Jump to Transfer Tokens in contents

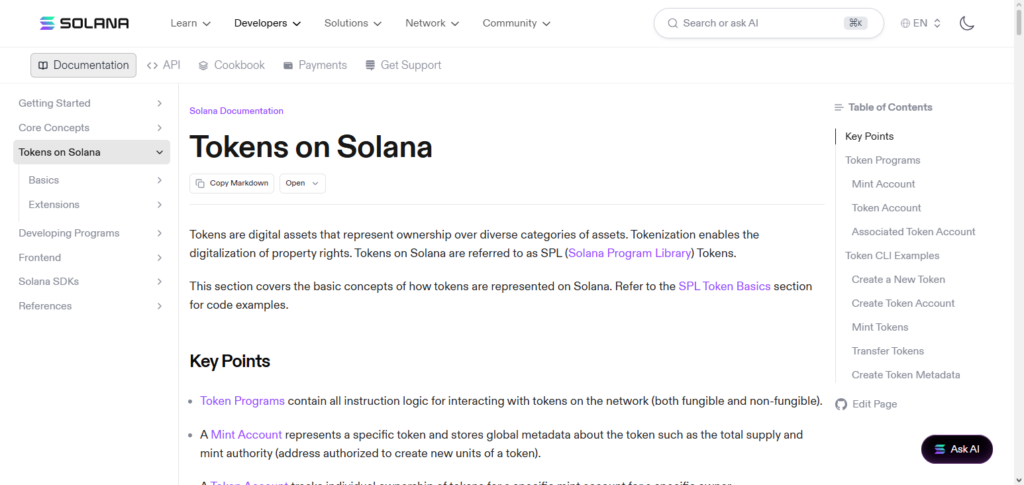click(x=888, y=351)
